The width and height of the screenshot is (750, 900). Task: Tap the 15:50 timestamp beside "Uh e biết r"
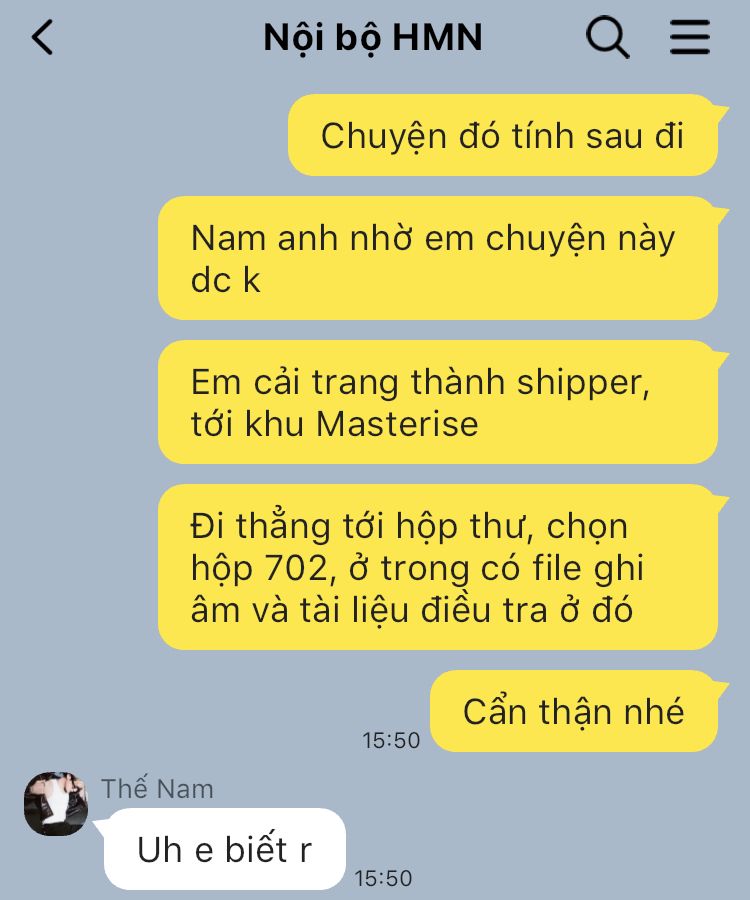(383, 878)
